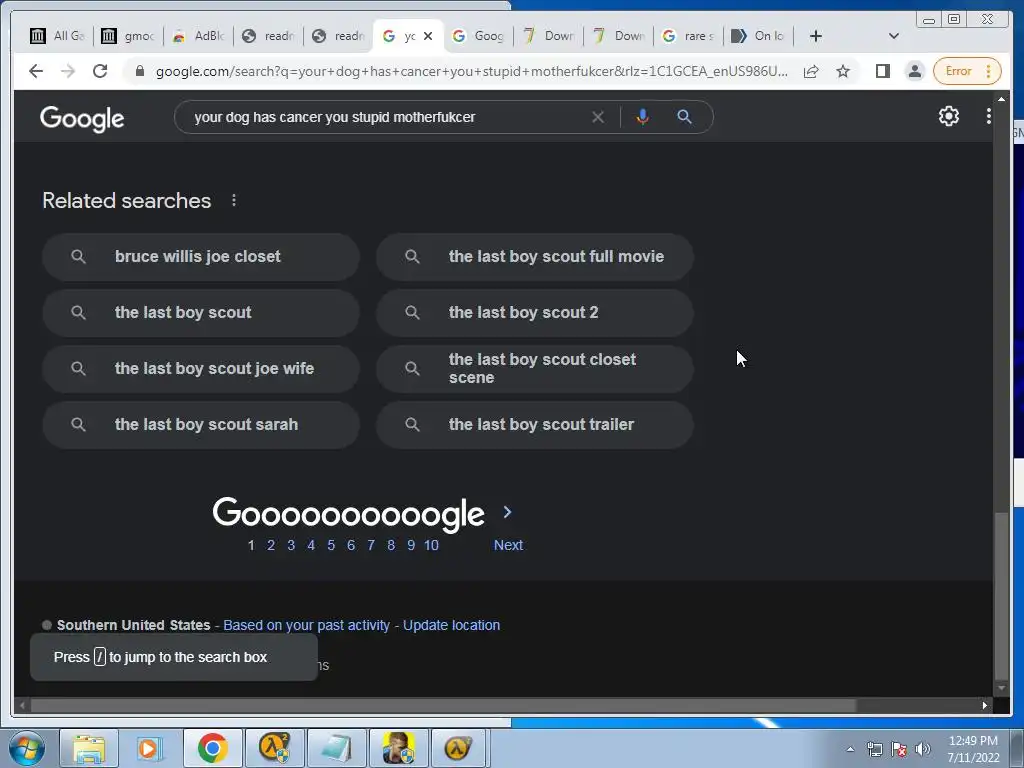The image size is (1024, 768).
Task: Click scrollbar down arrow
Action: click(x=1001, y=688)
